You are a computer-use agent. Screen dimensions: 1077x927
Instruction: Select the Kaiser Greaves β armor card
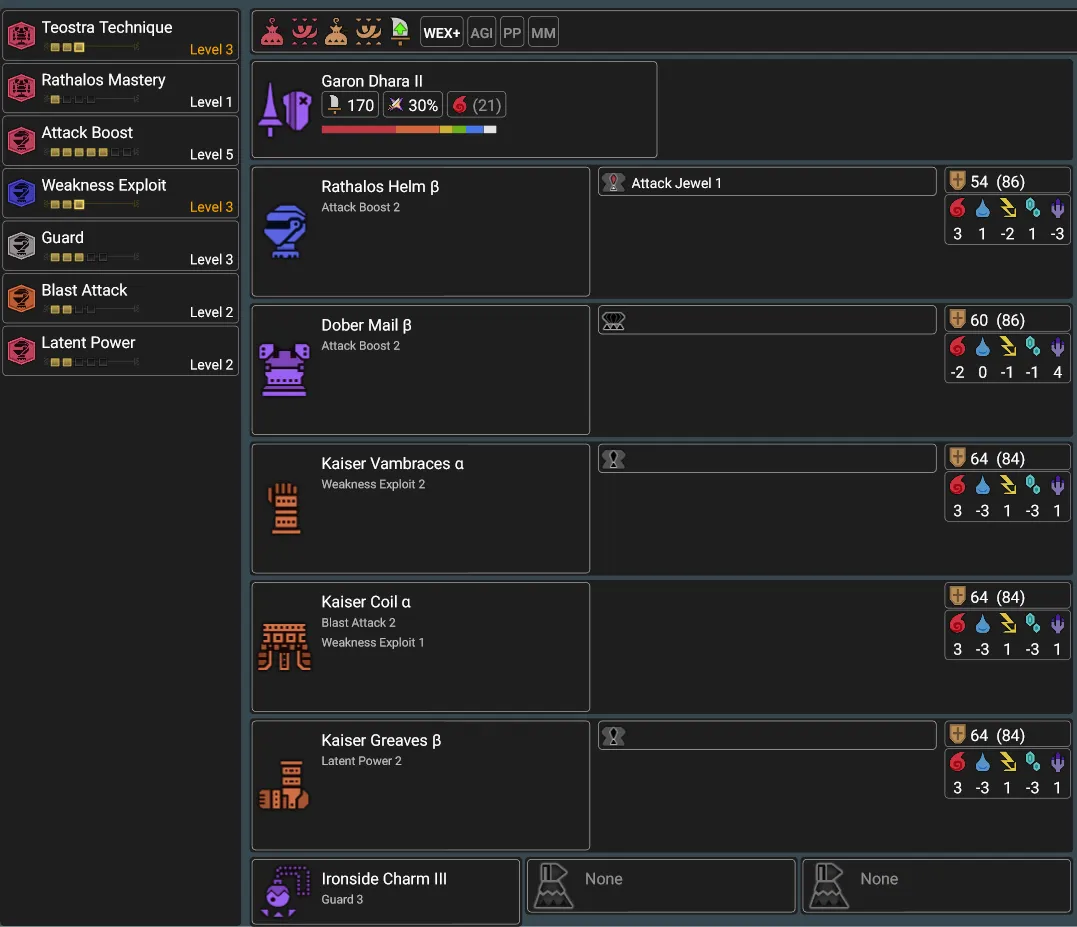[420, 786]
